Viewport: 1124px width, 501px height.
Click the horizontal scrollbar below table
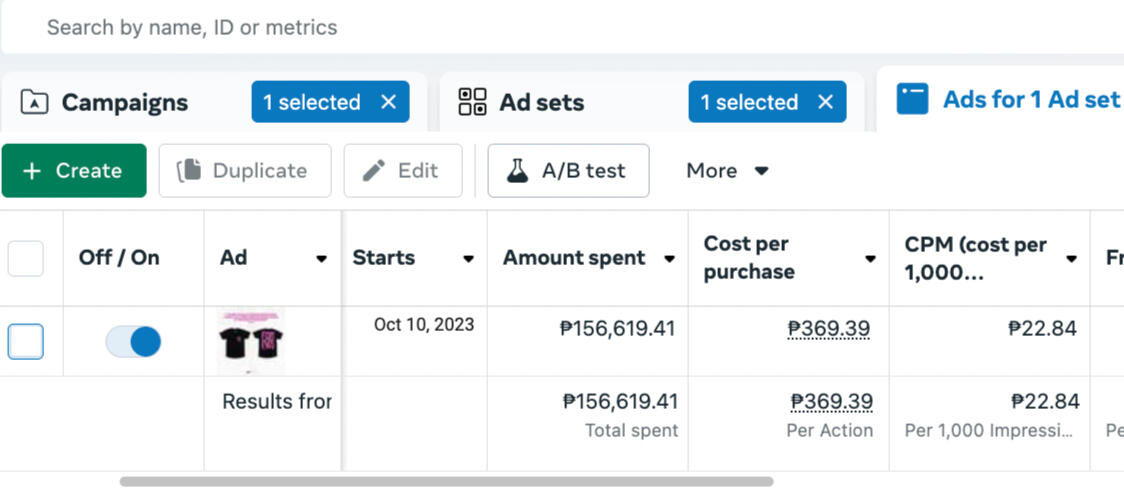pyautogui.click(x=446, y=482)
